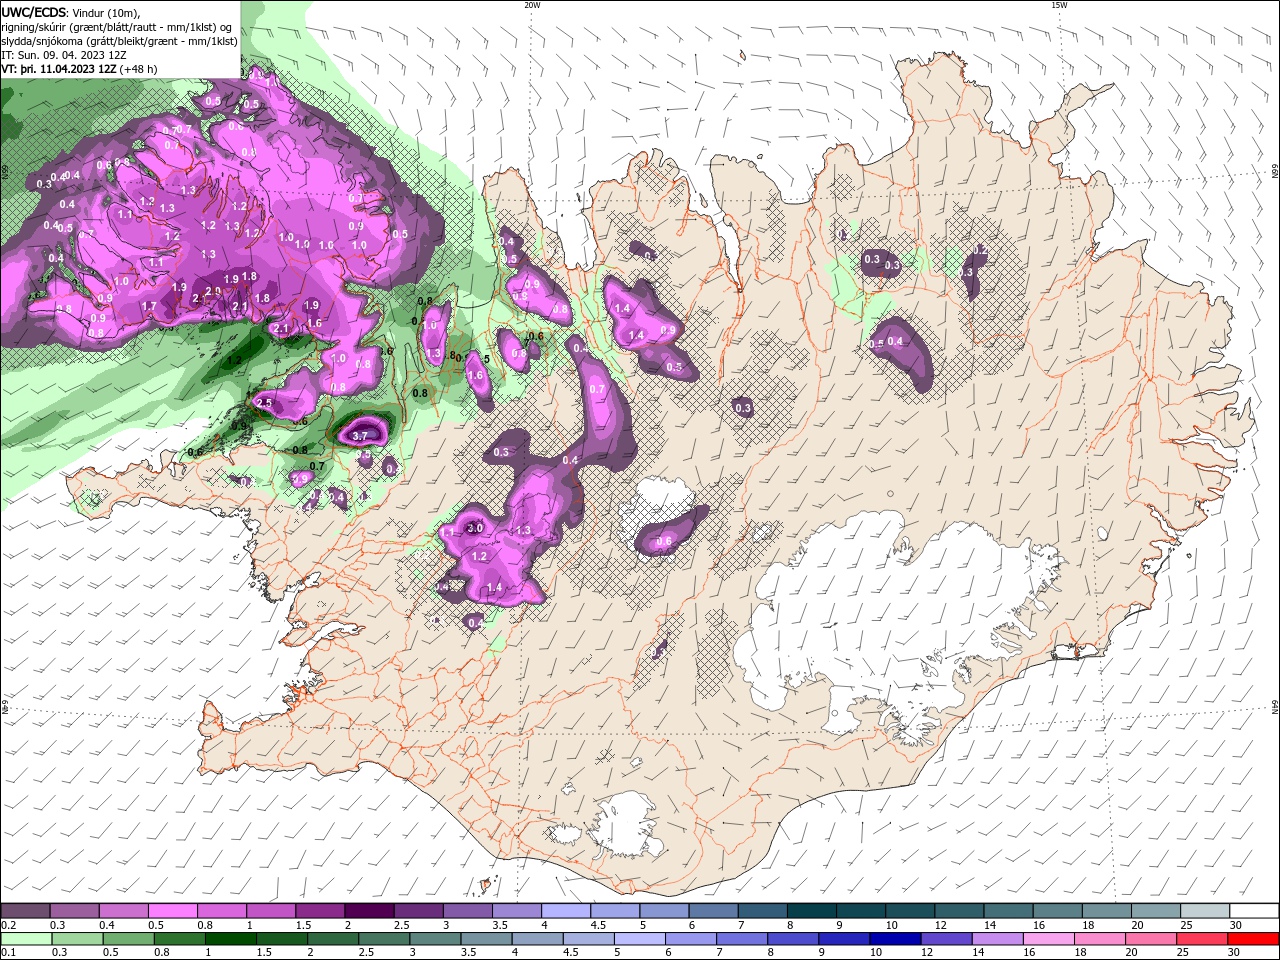Pick the lower-row swatch between 1 and 1.5

(230, 939)
